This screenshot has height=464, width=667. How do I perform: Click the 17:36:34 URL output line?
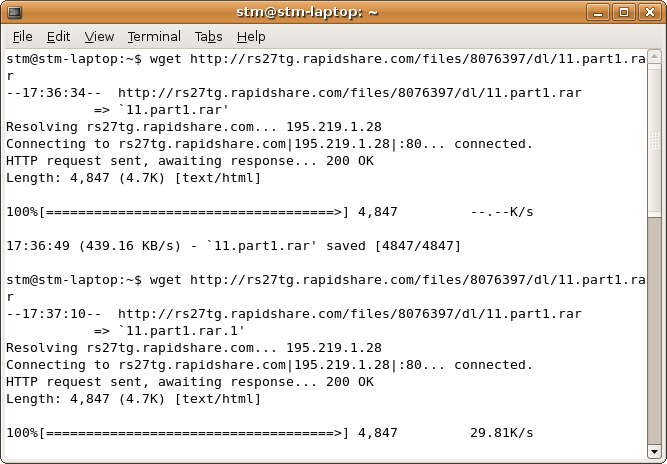tap(294, 93)
